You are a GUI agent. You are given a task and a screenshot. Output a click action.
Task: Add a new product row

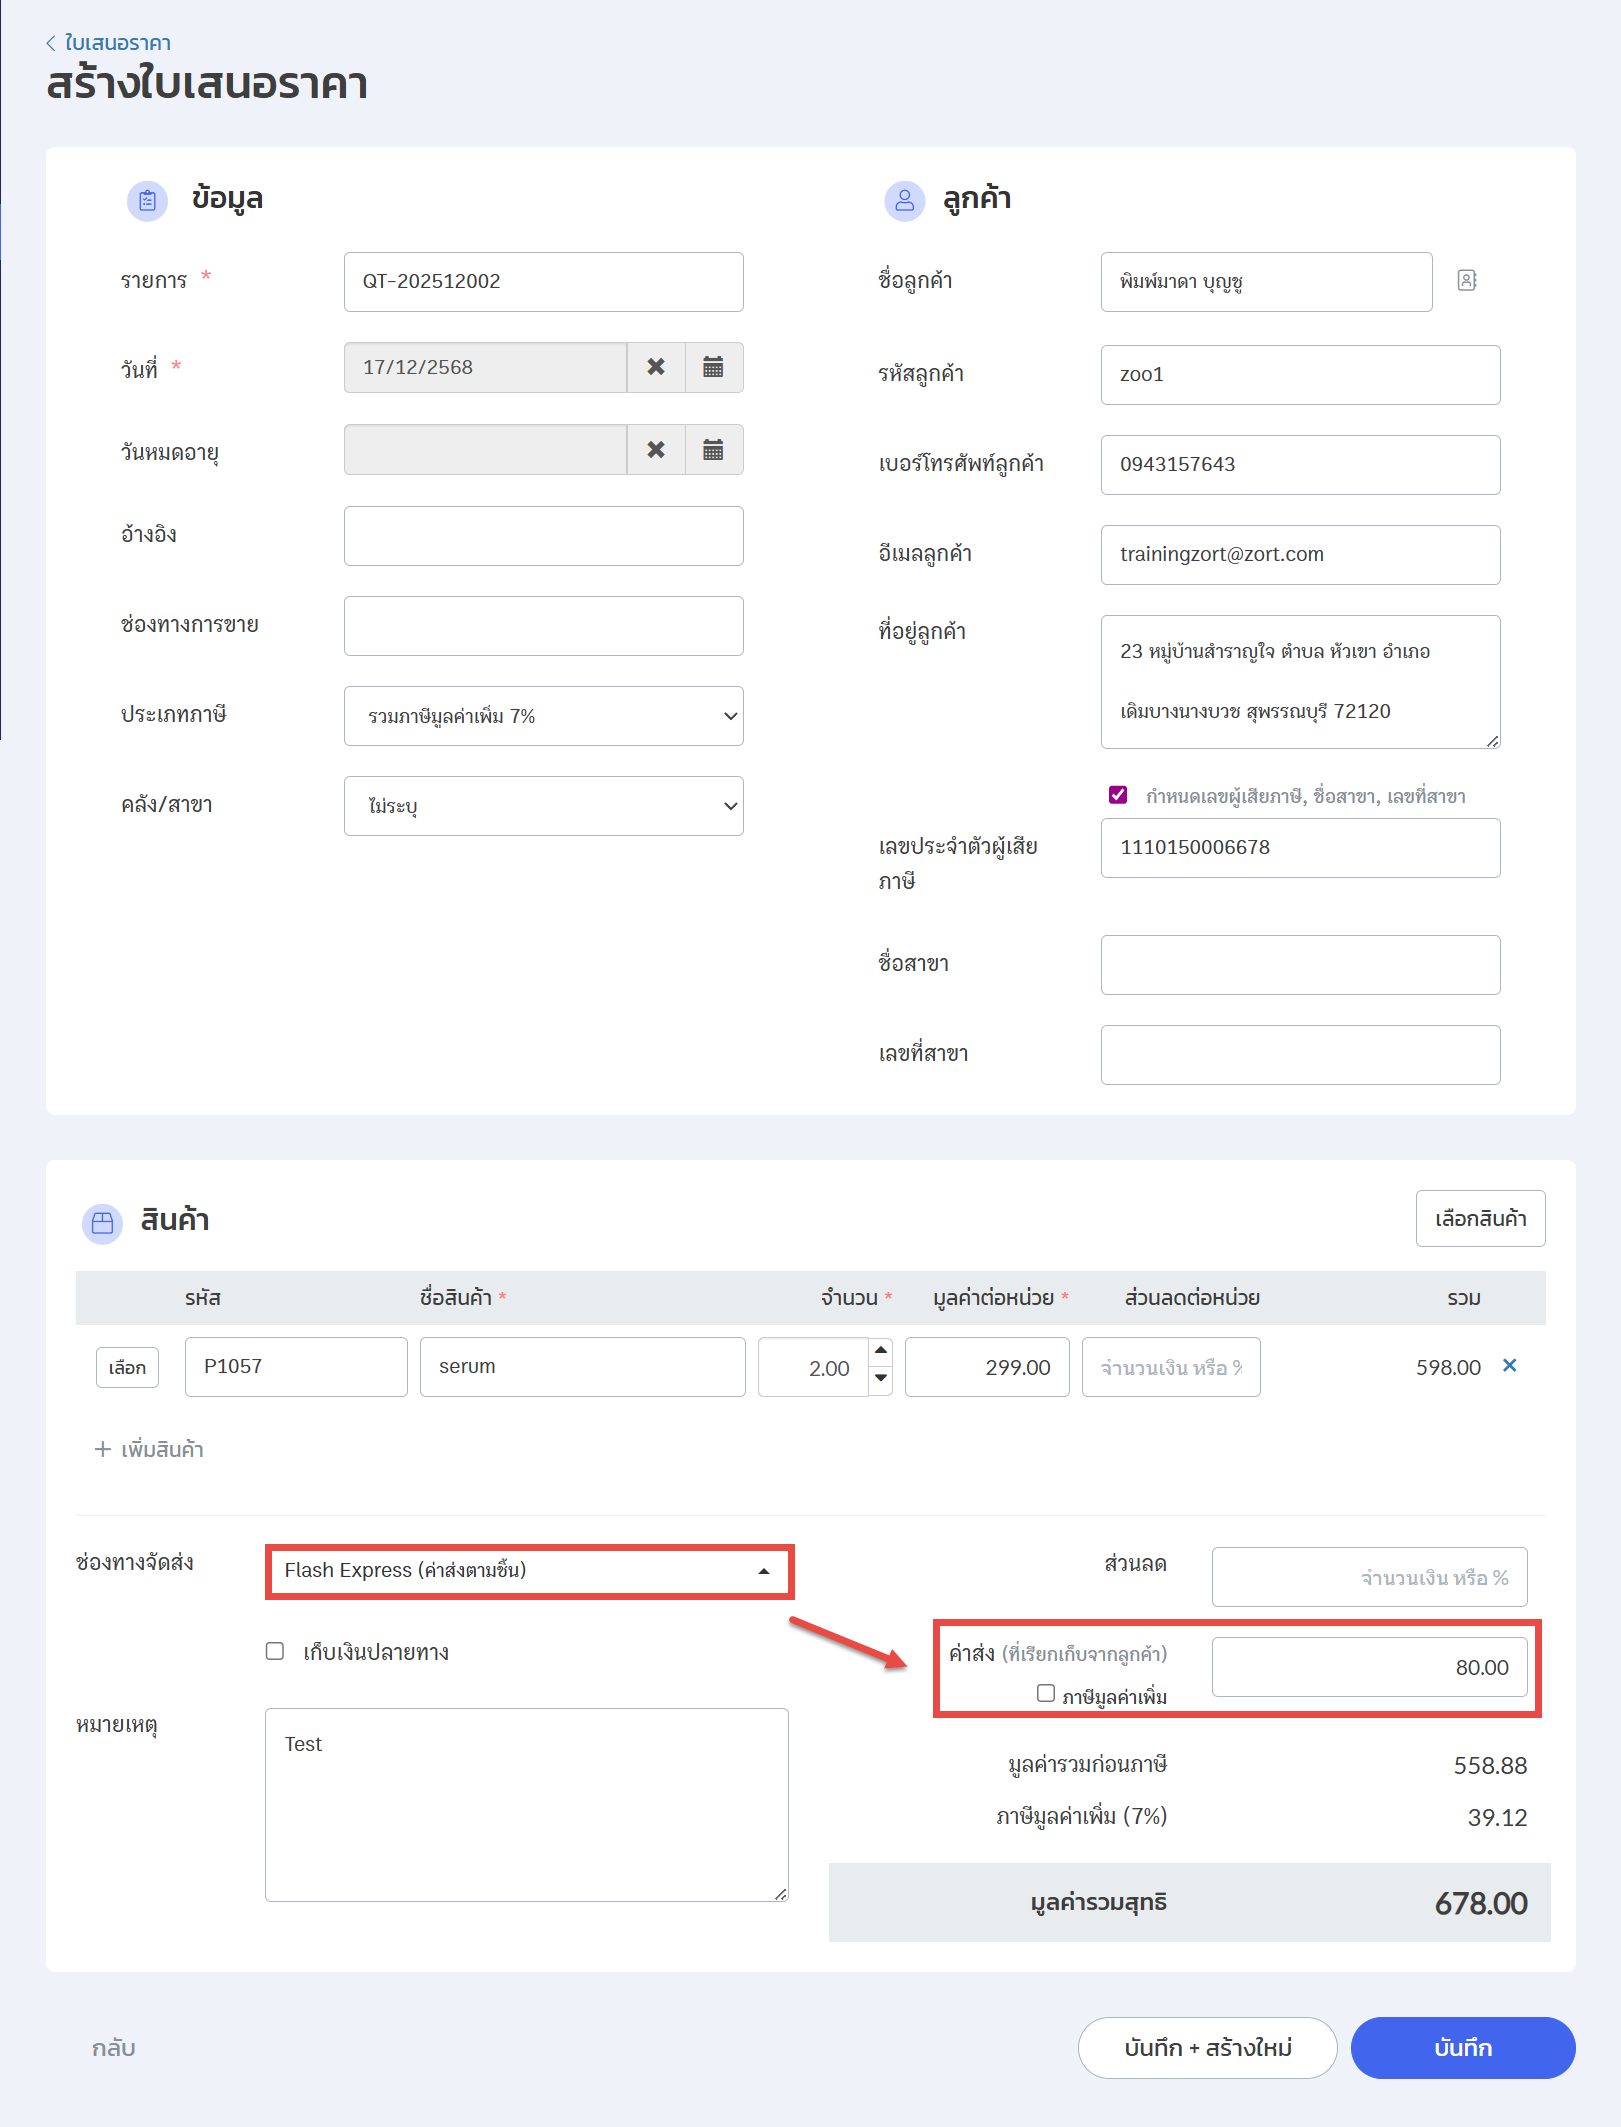(x=150, y=1449)
